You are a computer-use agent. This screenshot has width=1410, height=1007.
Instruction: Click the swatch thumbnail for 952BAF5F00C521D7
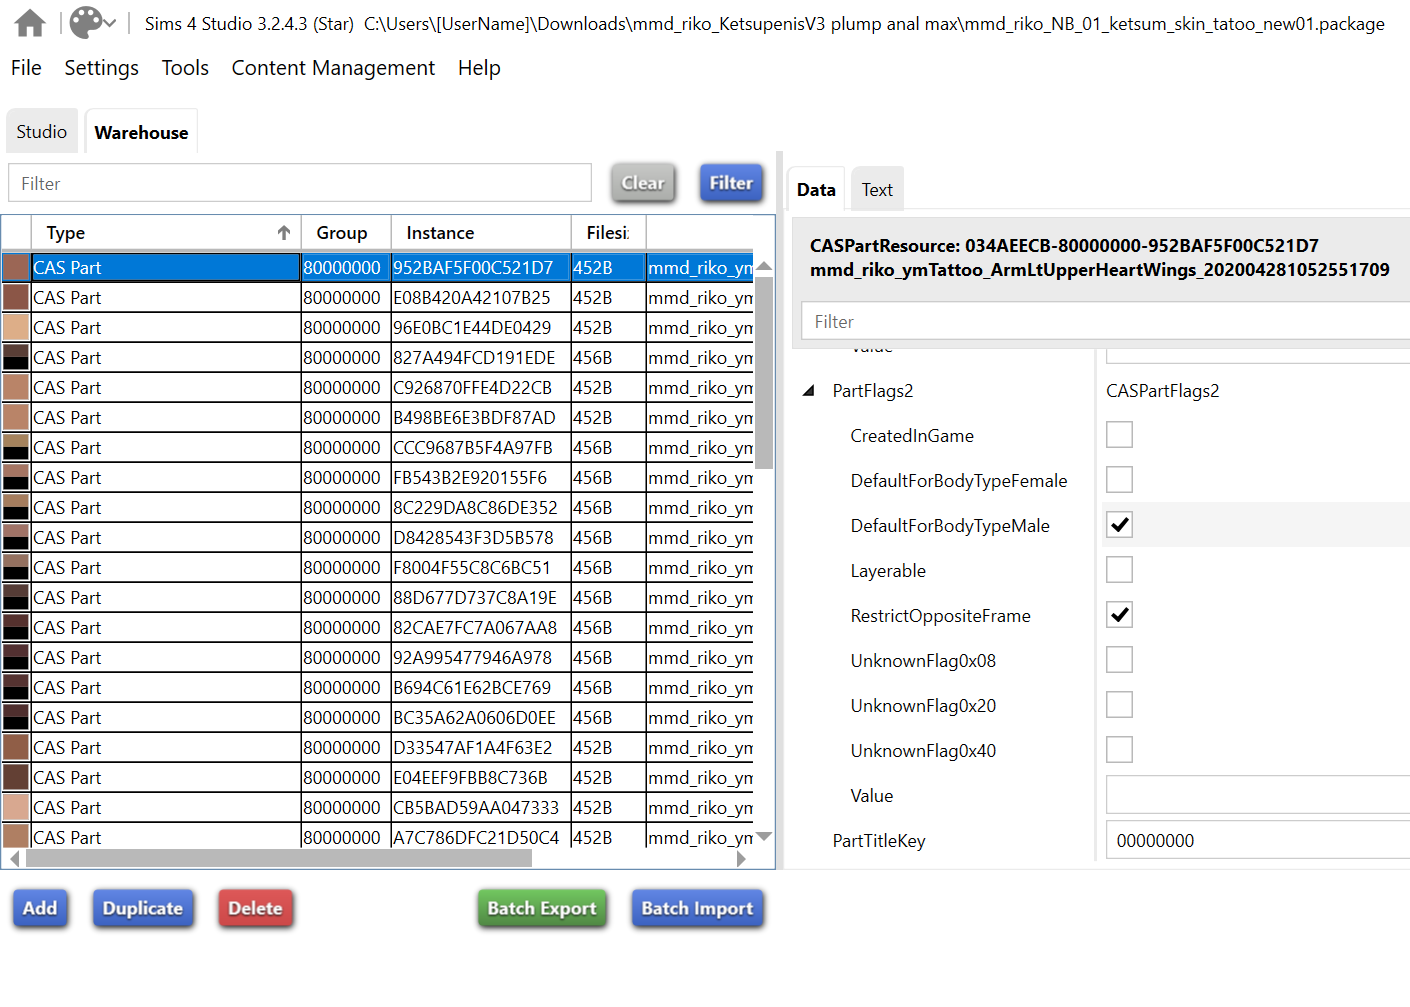[x=16, y=267]
